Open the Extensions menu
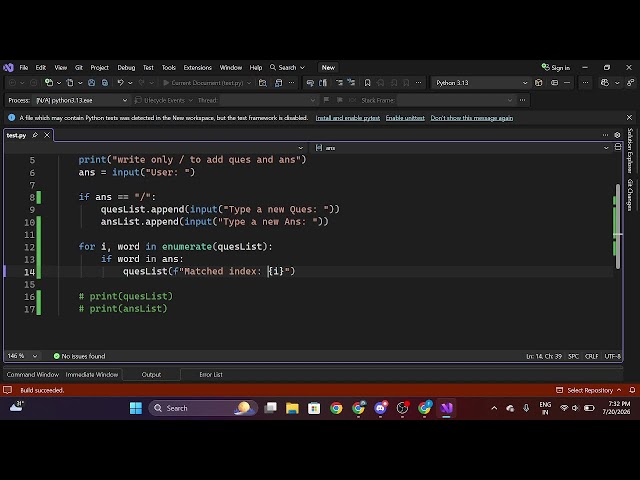The image size is (640, 480). (198, 67)
